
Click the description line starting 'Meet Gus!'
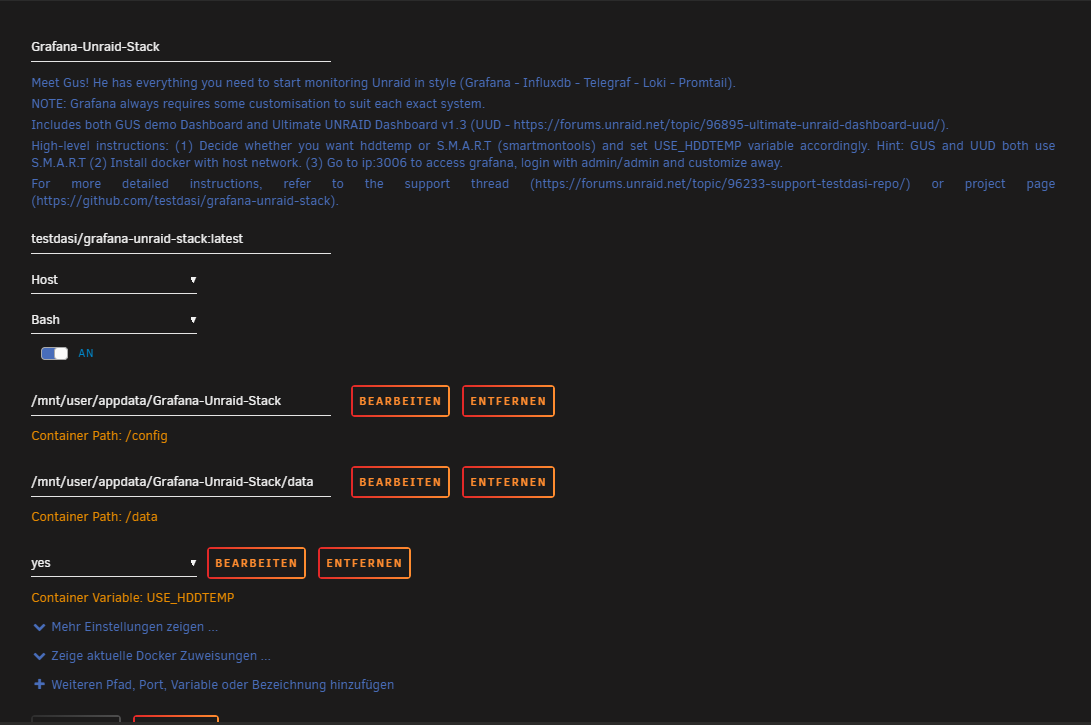tap(383, 83)
